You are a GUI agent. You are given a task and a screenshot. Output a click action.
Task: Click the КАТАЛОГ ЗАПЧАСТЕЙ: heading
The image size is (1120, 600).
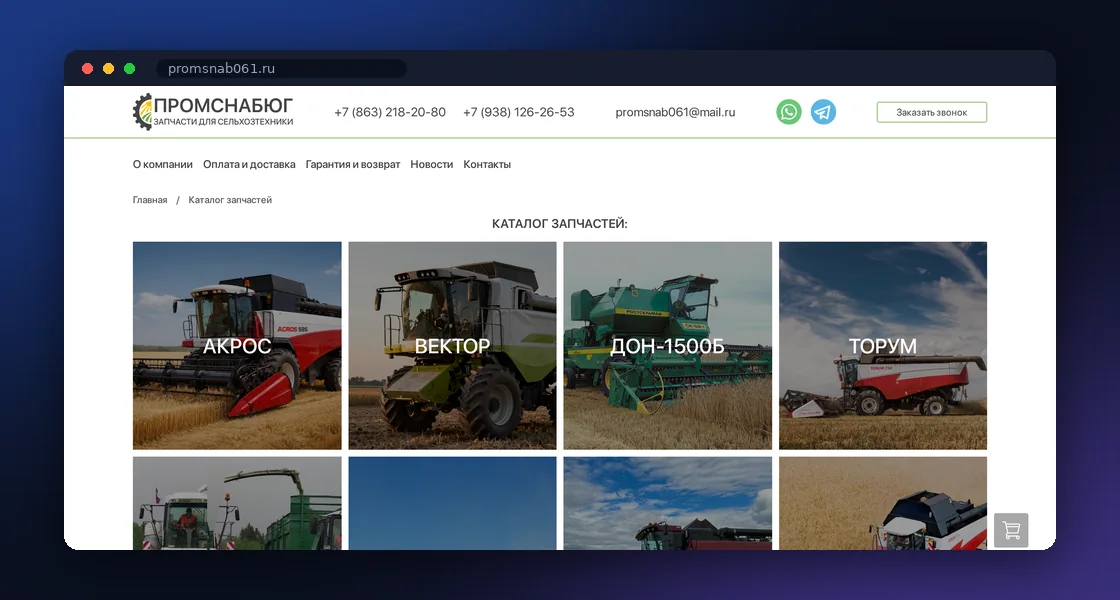pos(560,224)
